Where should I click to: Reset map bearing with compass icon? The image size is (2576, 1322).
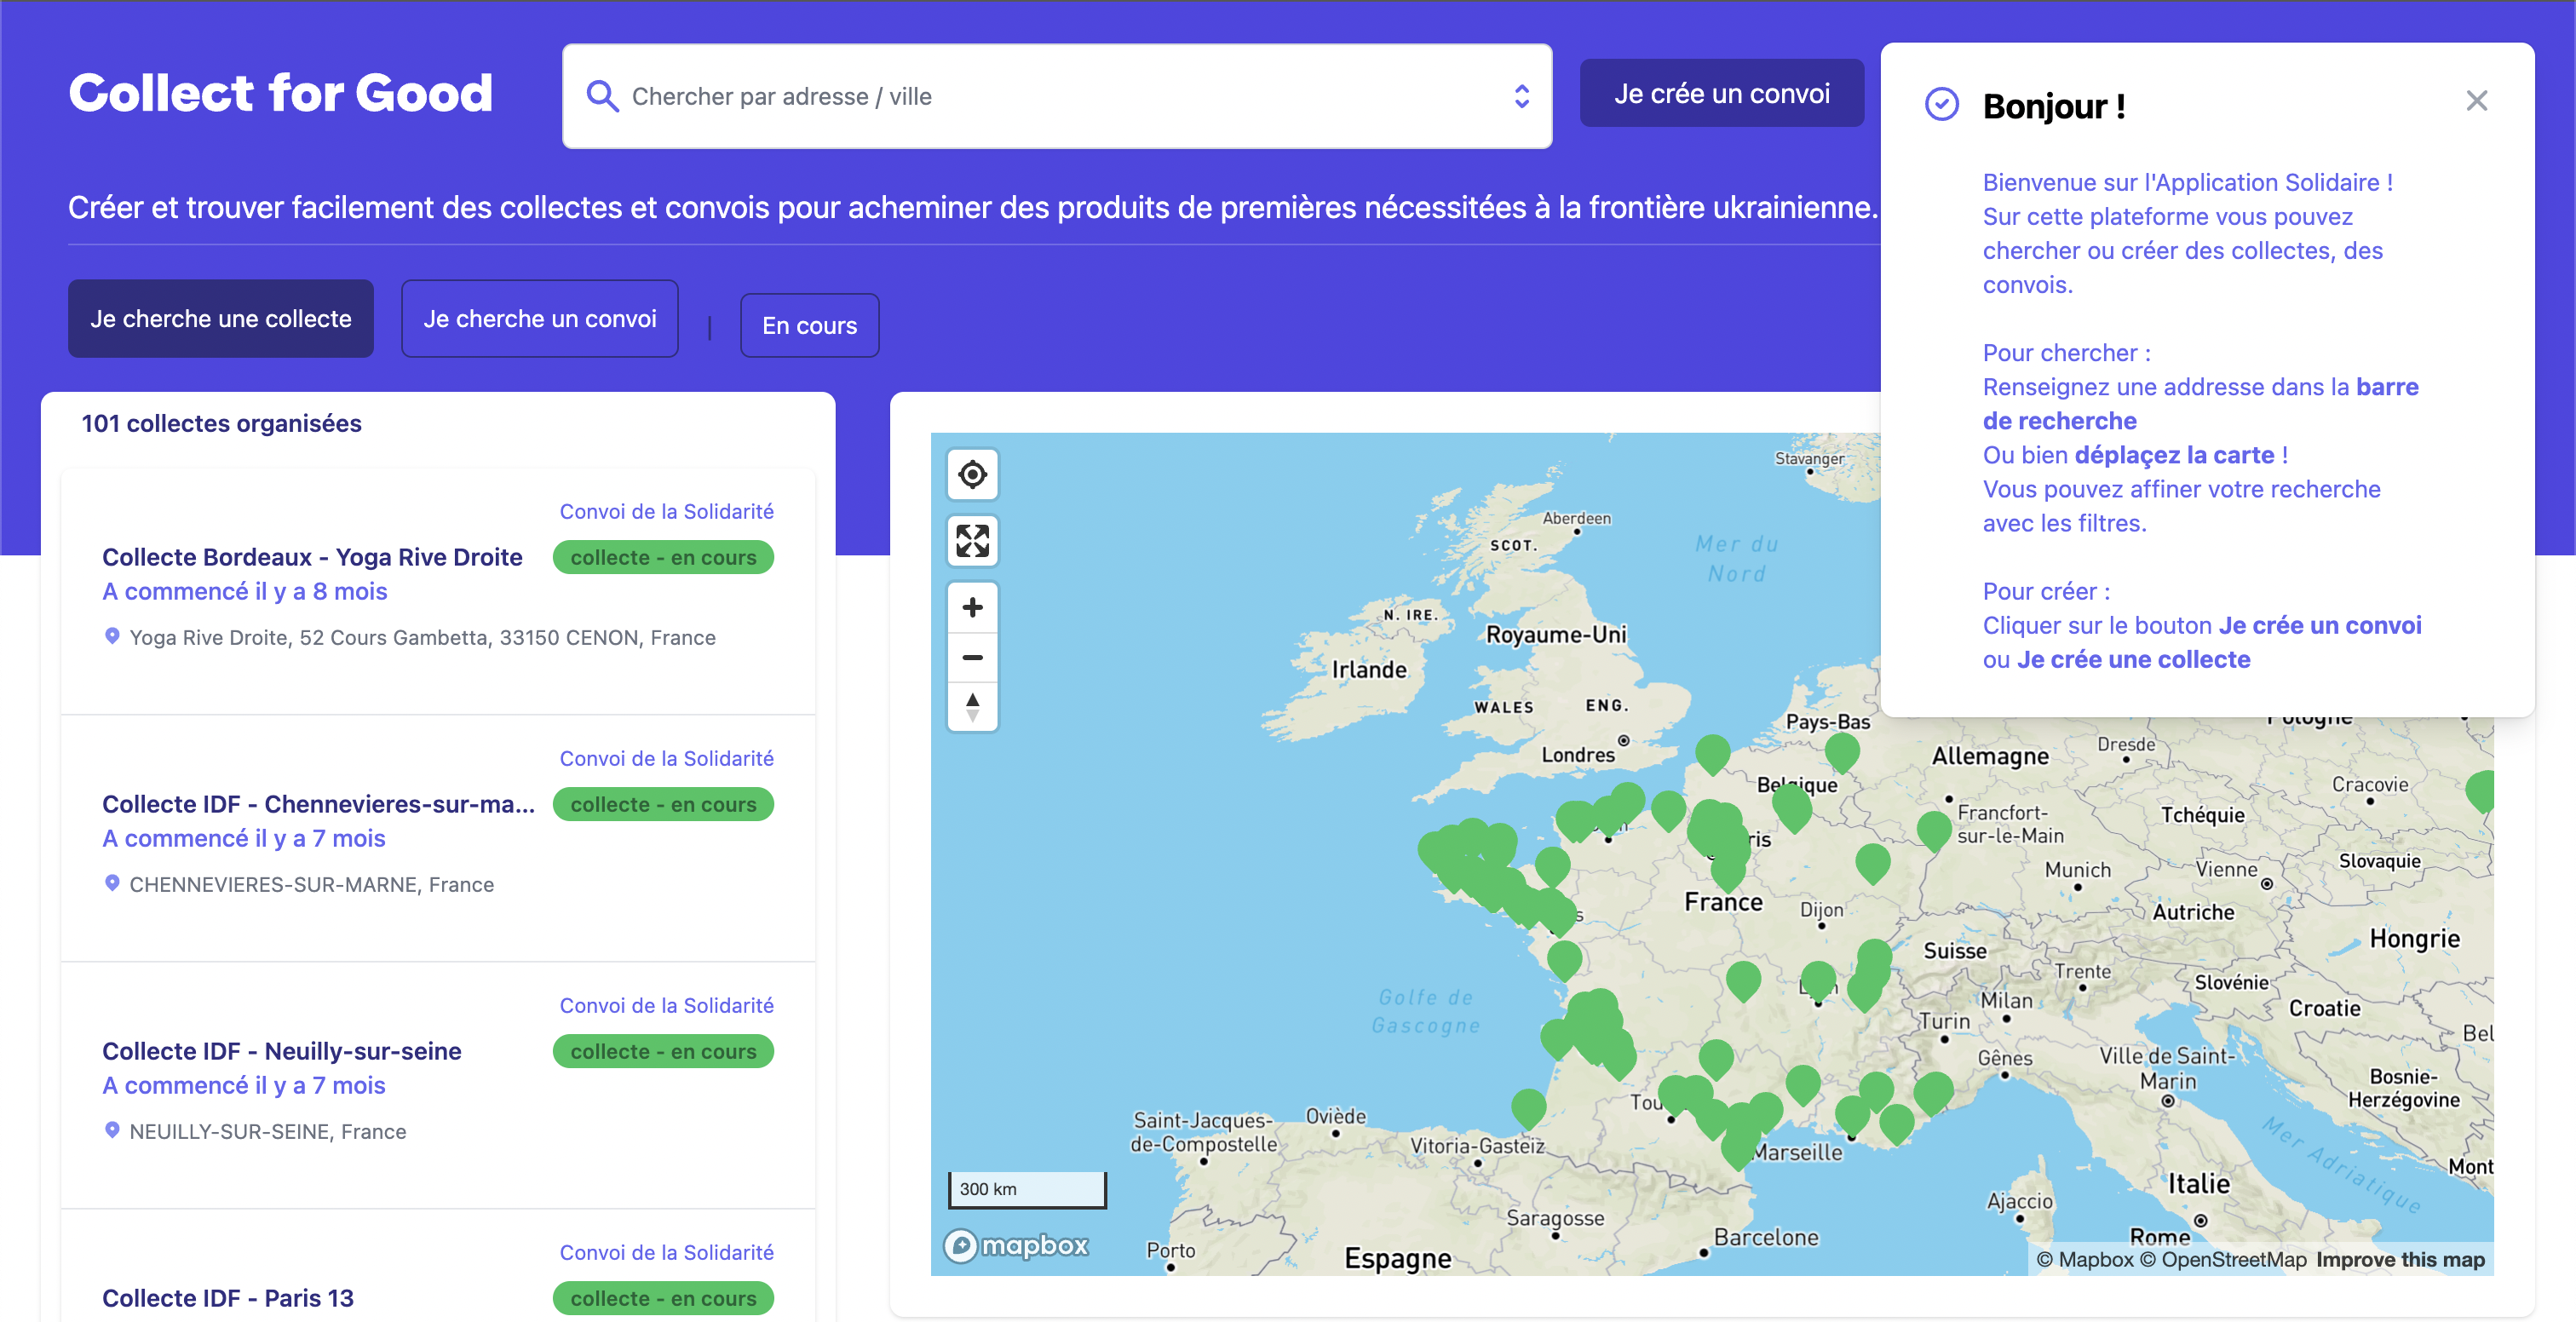[972, 706]
